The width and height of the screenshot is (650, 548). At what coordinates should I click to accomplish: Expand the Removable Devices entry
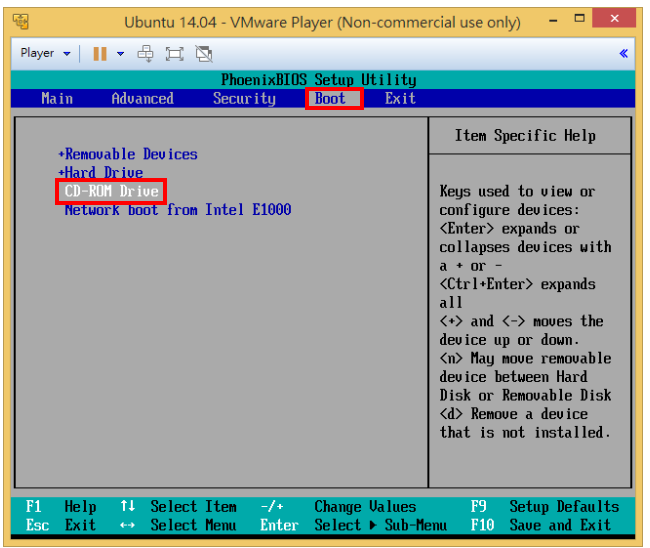pyautogui.click(x=128, y=154)
